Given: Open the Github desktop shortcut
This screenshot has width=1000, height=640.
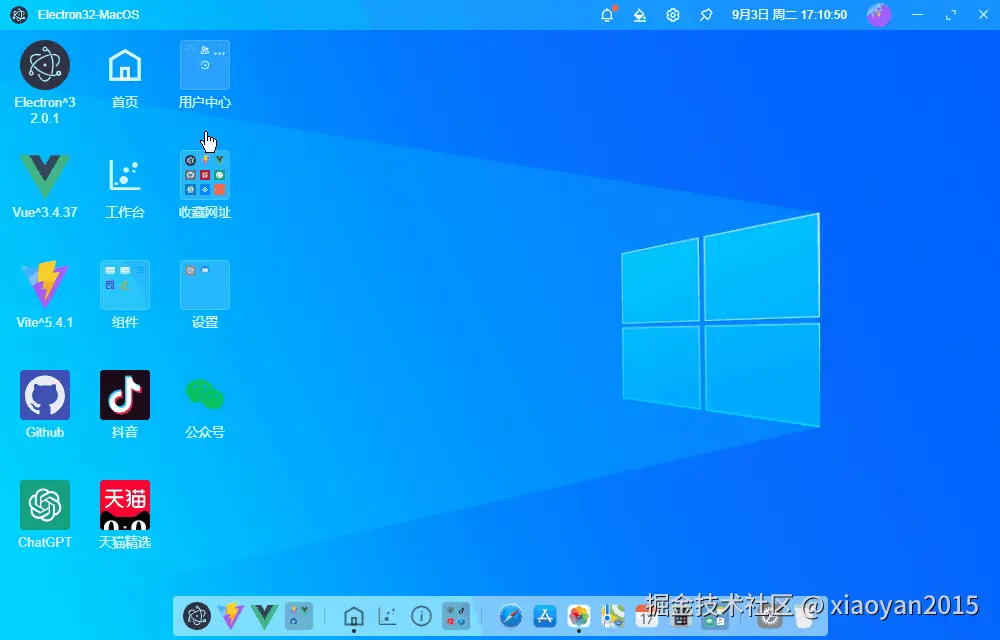Looking at the screenshot, I should pyautogui.click(x=45, y=395).
